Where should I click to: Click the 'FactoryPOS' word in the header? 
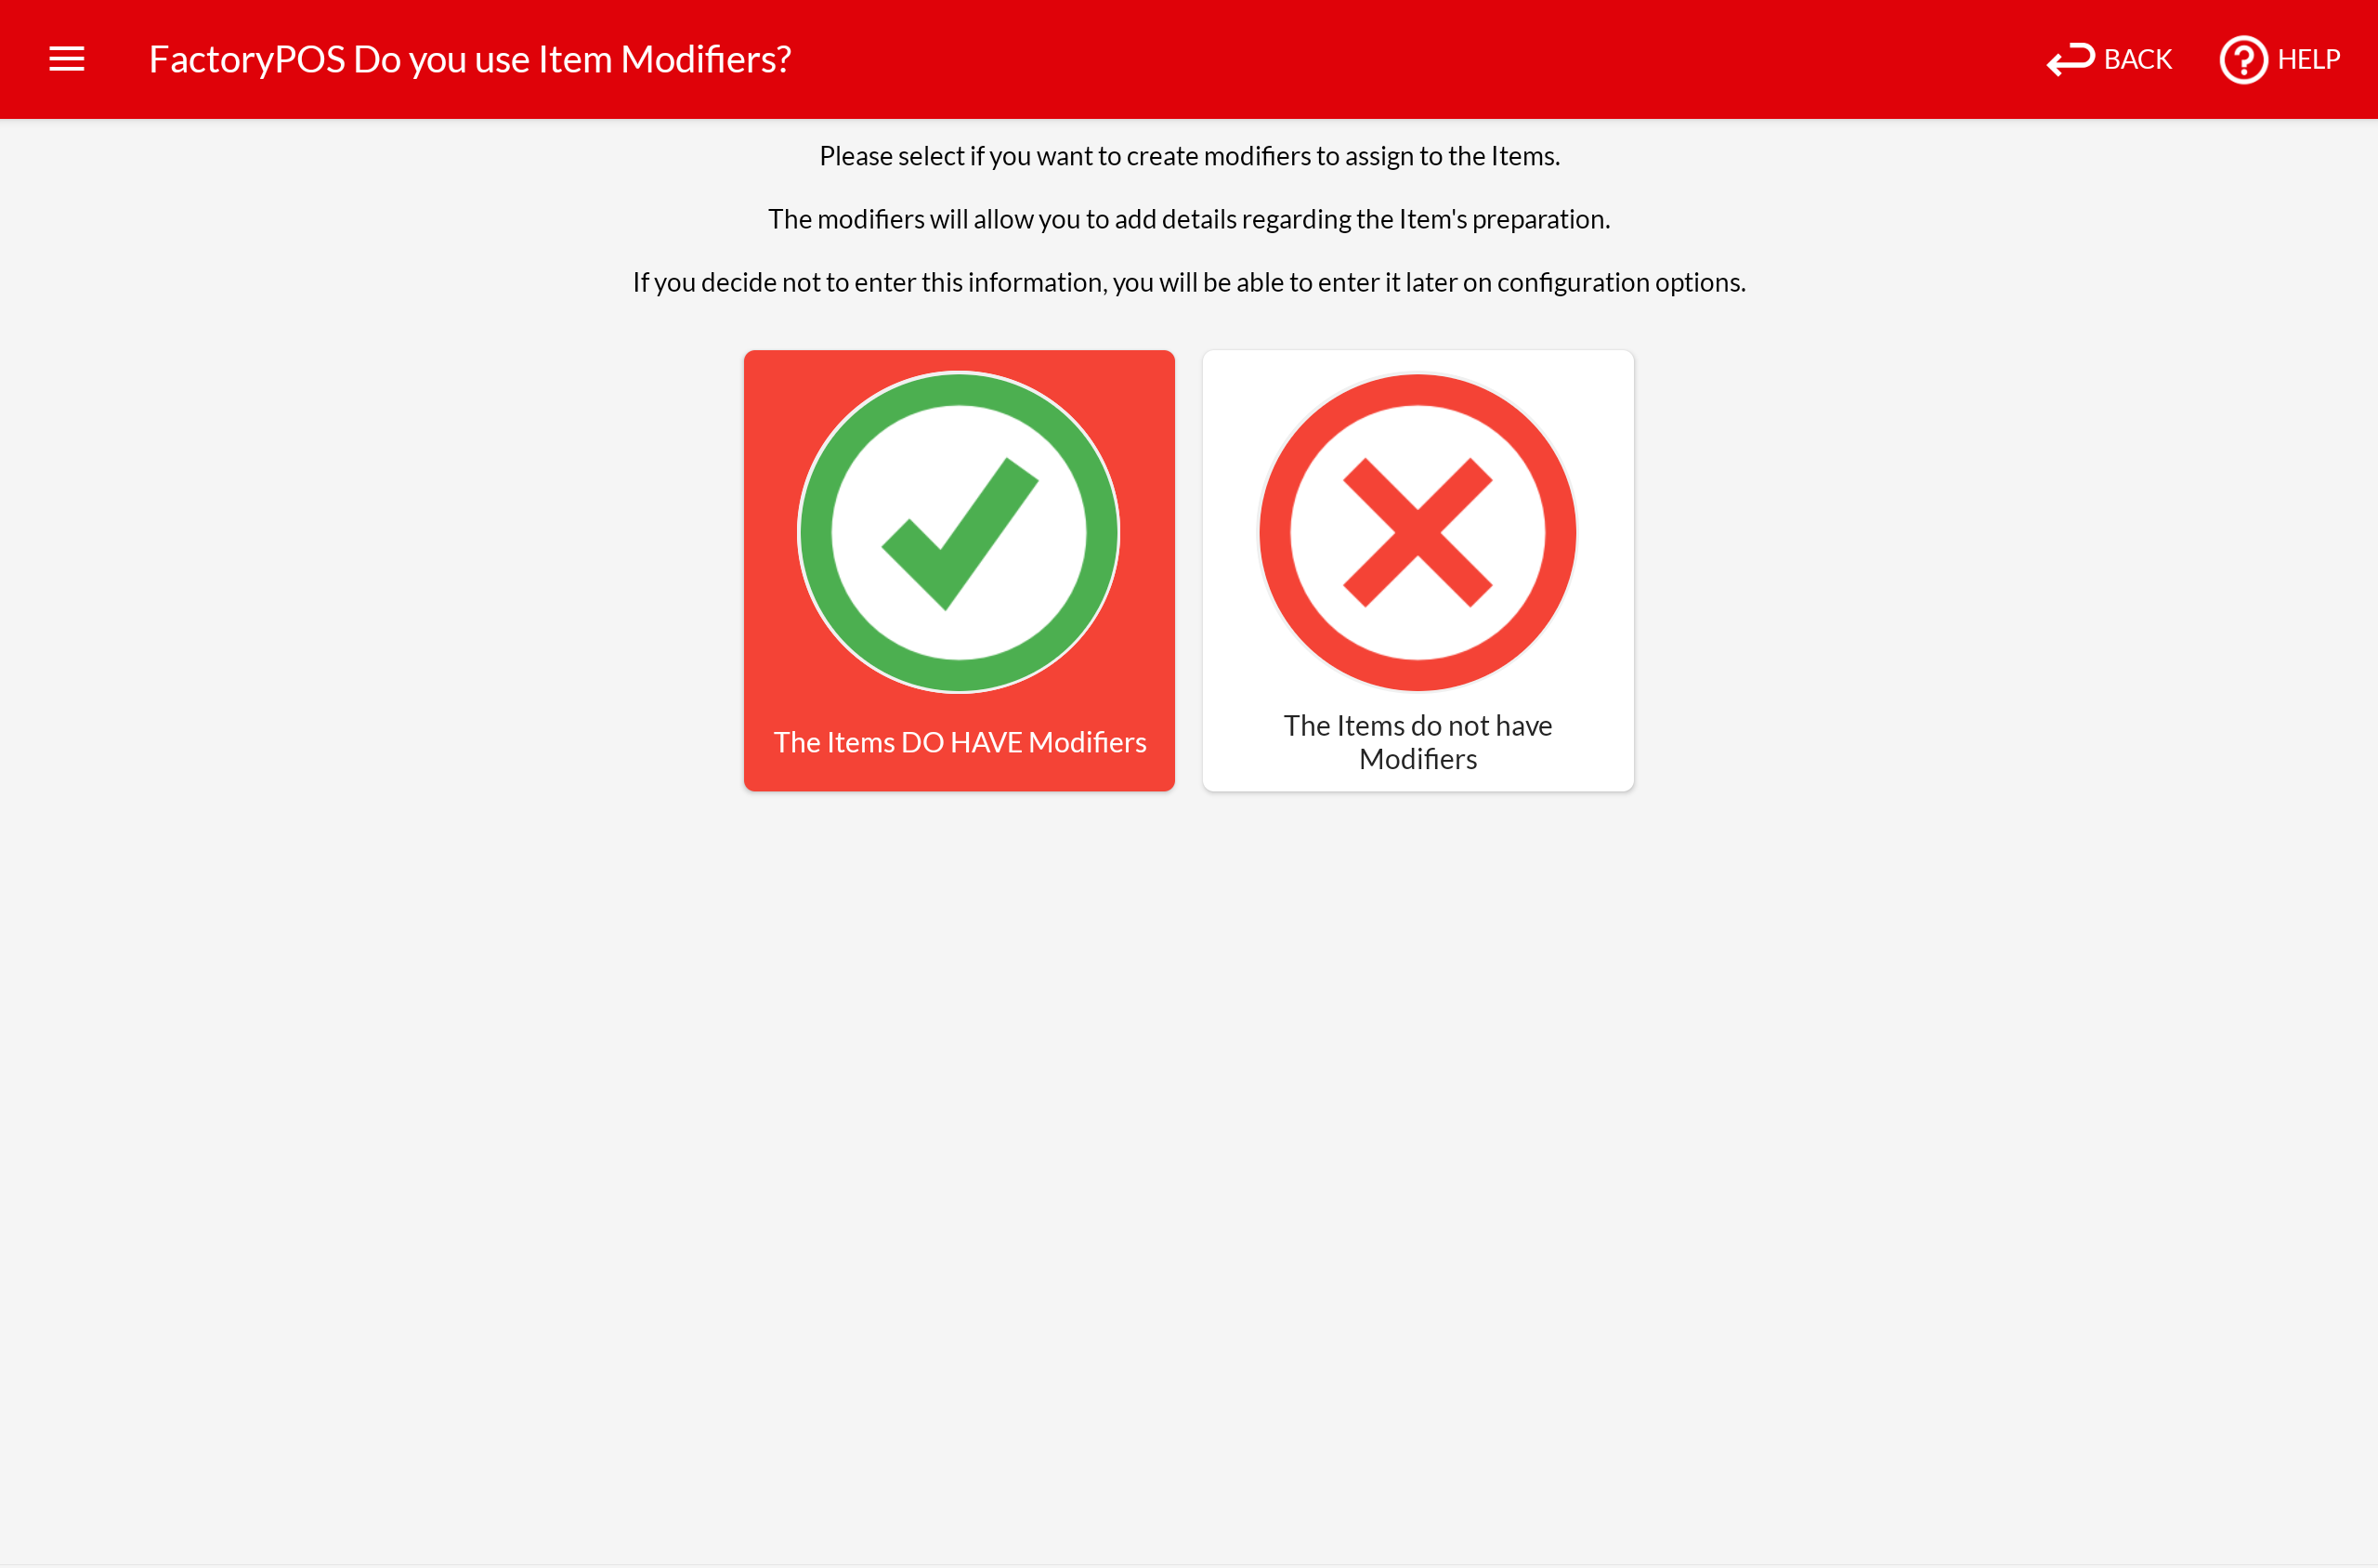pos(247,59)
